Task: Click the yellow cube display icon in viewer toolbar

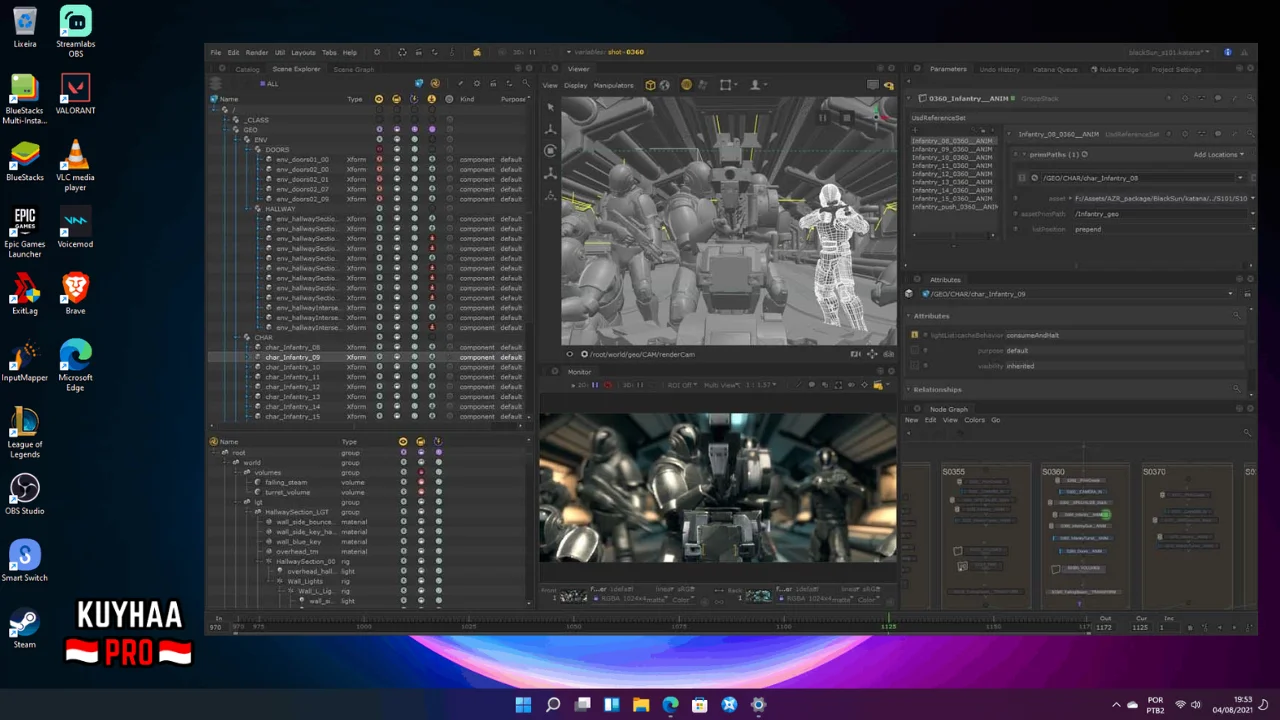Action: pos(650,85)
